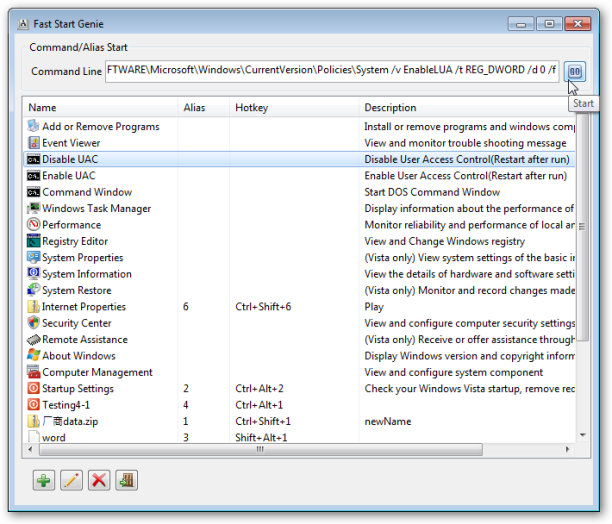This screenshot has height=524, width=612.
Task: Select the System Properties entry text
Action: [83, 258]
